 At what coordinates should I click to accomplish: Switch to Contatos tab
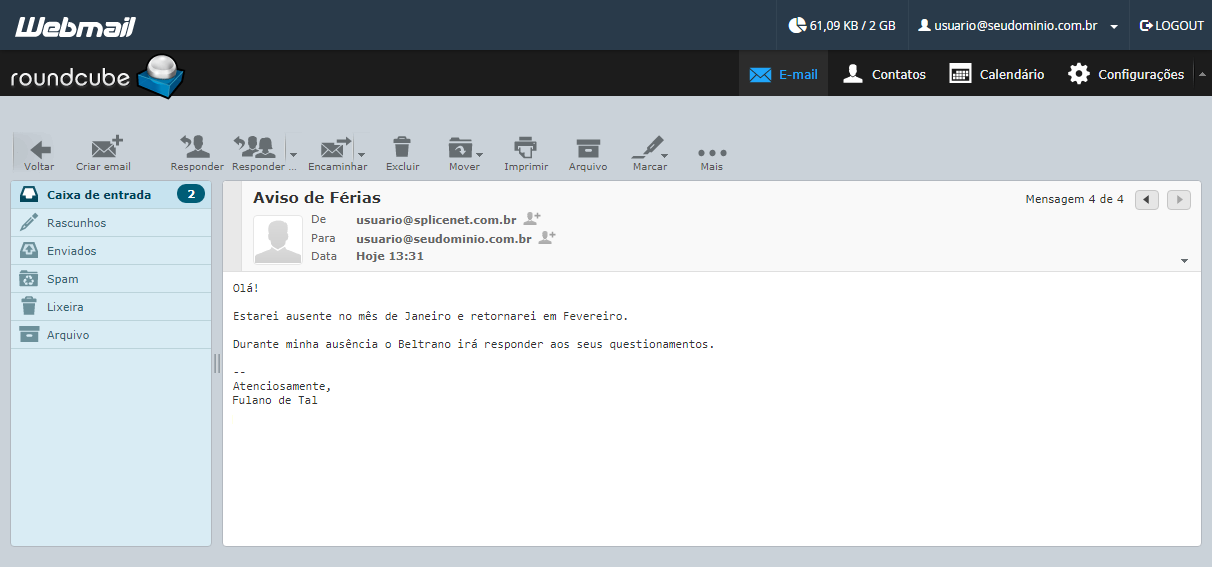click(883, 74)
